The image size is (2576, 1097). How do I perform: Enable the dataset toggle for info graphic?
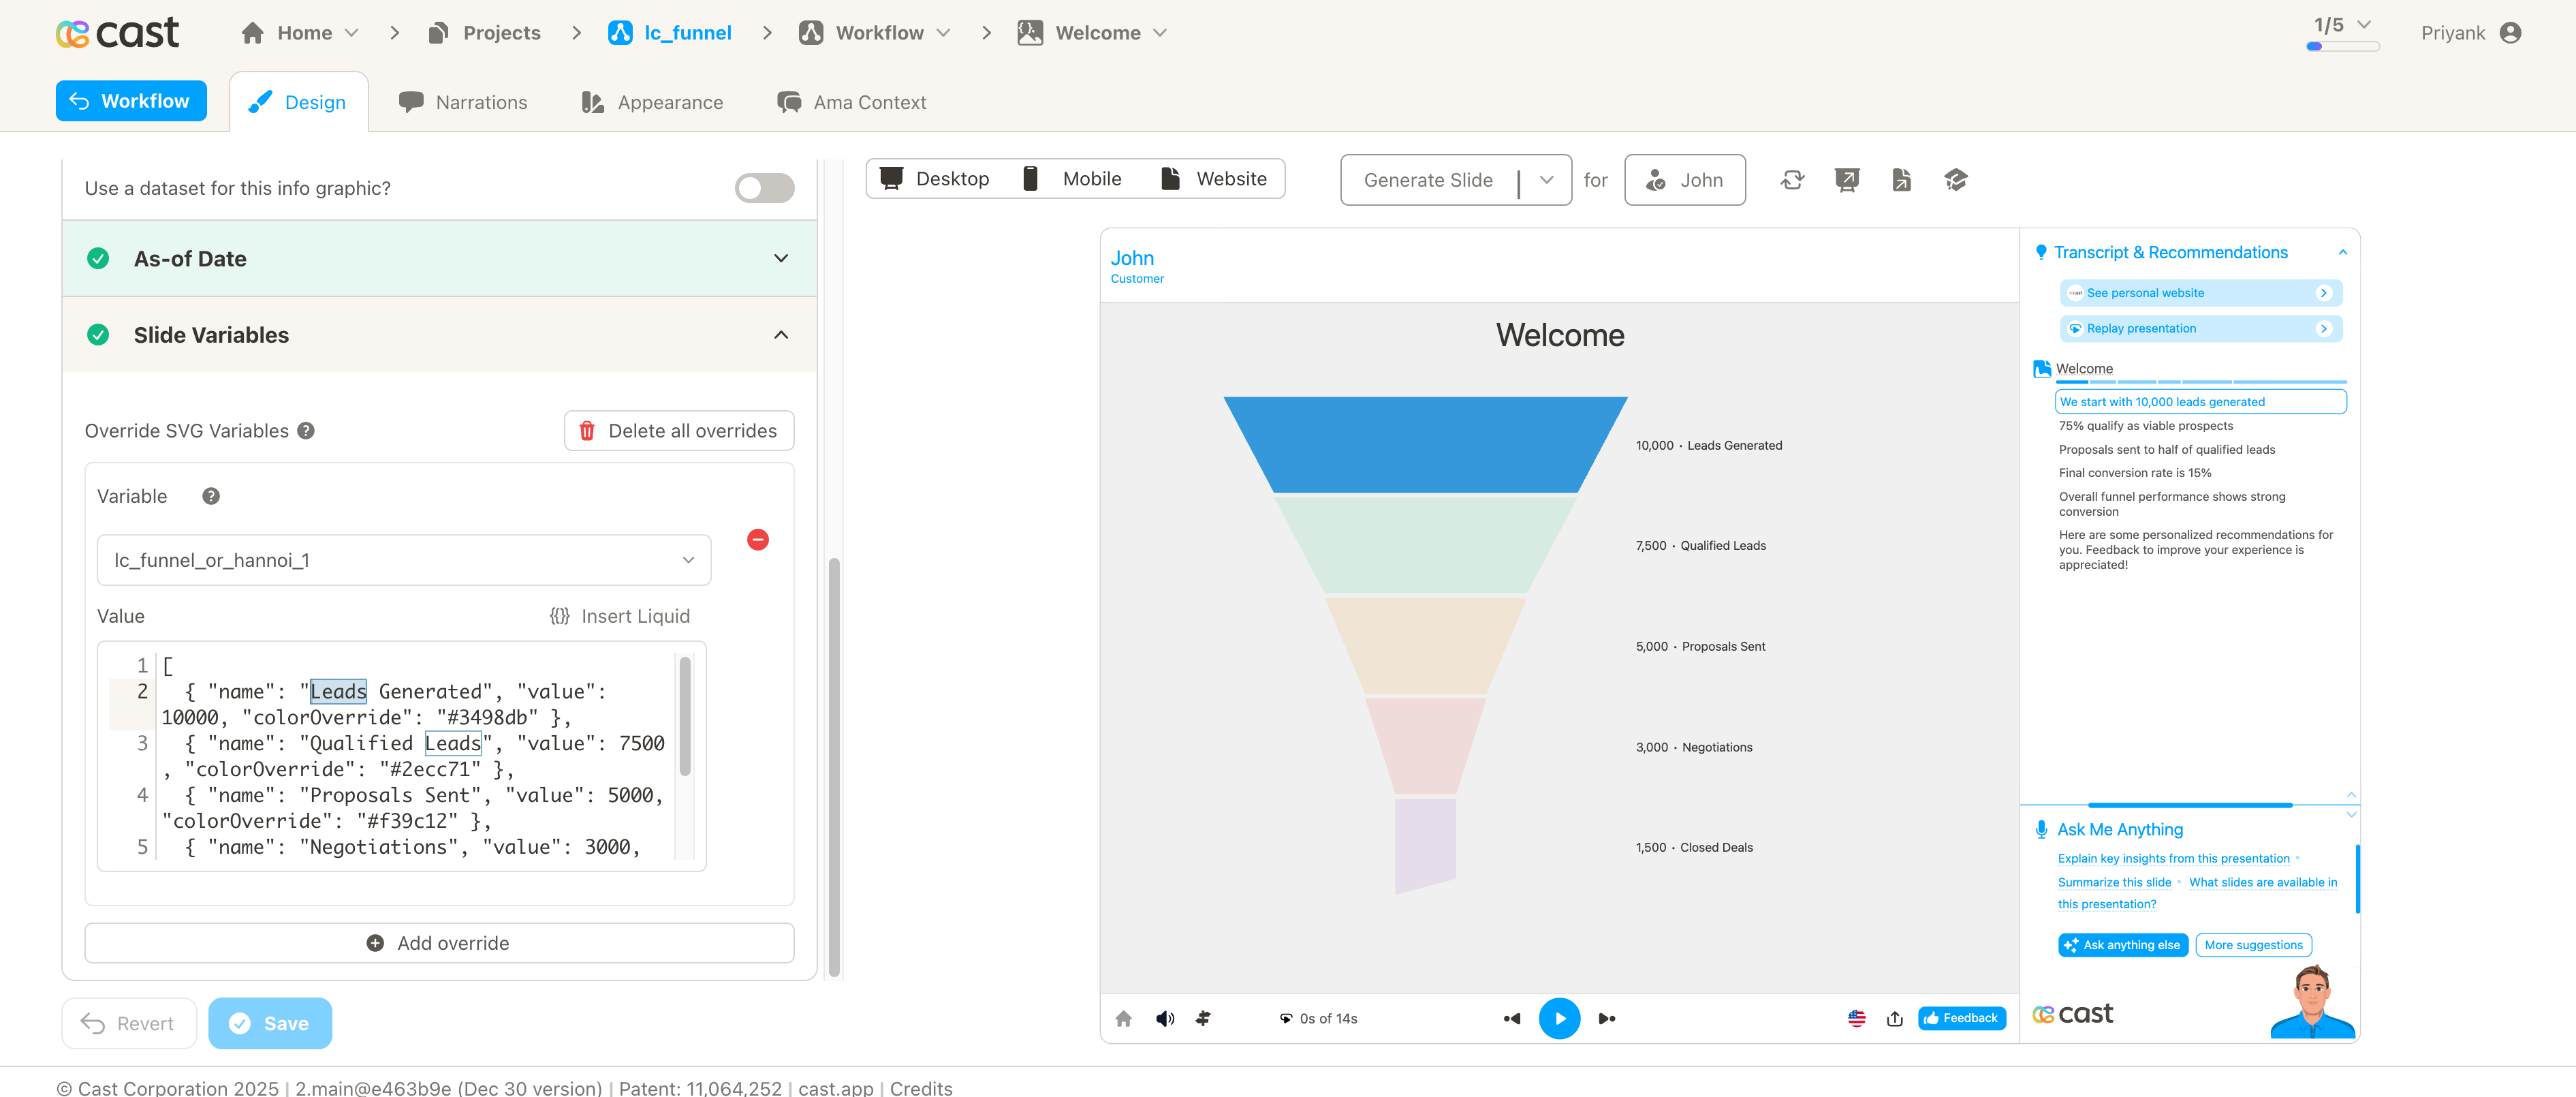click(x=764, y=188)
